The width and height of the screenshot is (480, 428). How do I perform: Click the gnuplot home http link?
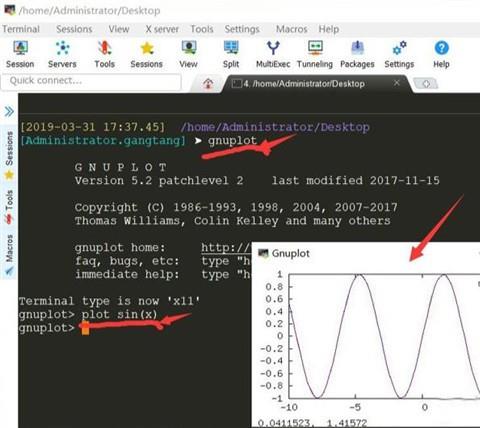point(226,248)
